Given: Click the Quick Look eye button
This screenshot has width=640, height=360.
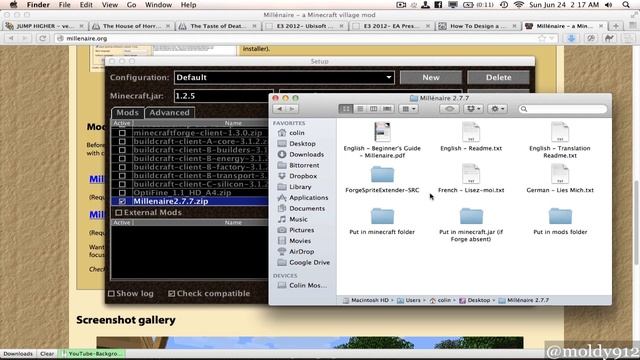Looking at the screenshot, I should coord(449,109).
